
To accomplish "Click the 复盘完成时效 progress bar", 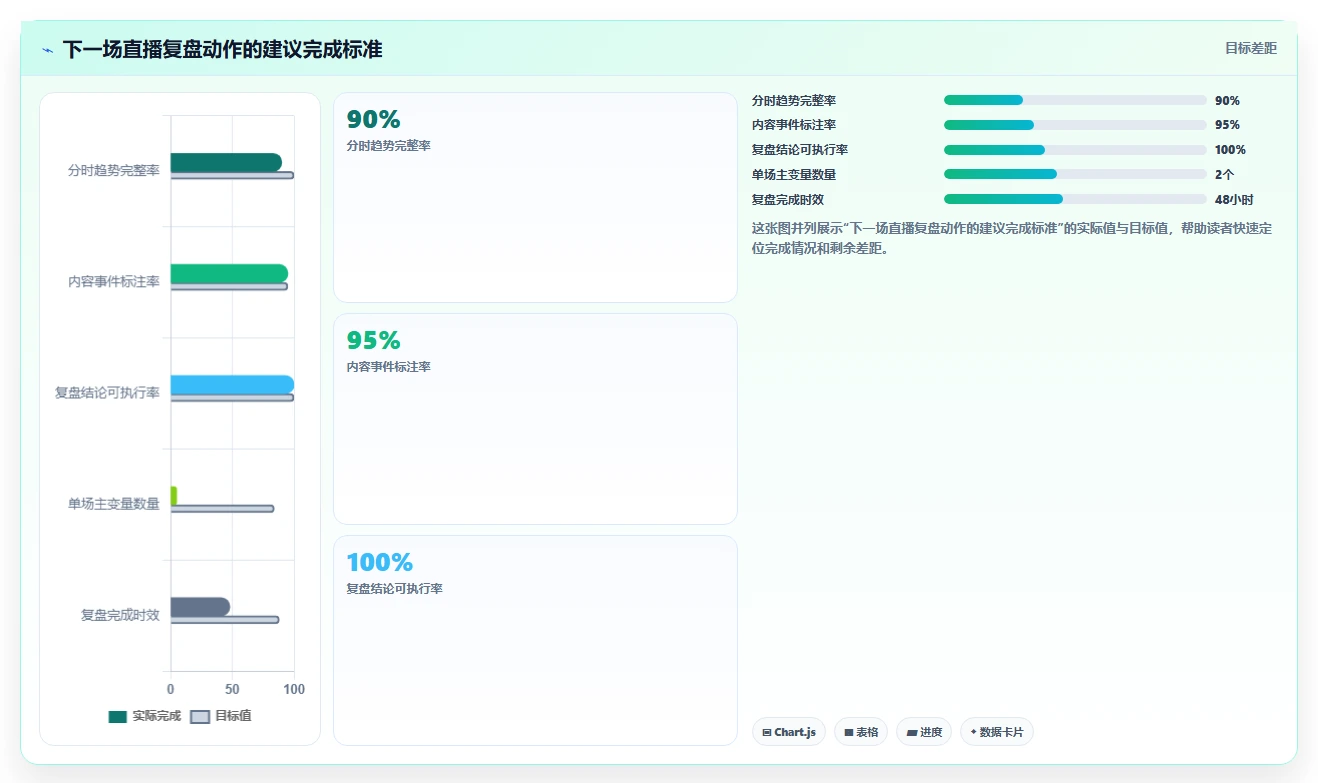I will click(x=1075, y=199).
